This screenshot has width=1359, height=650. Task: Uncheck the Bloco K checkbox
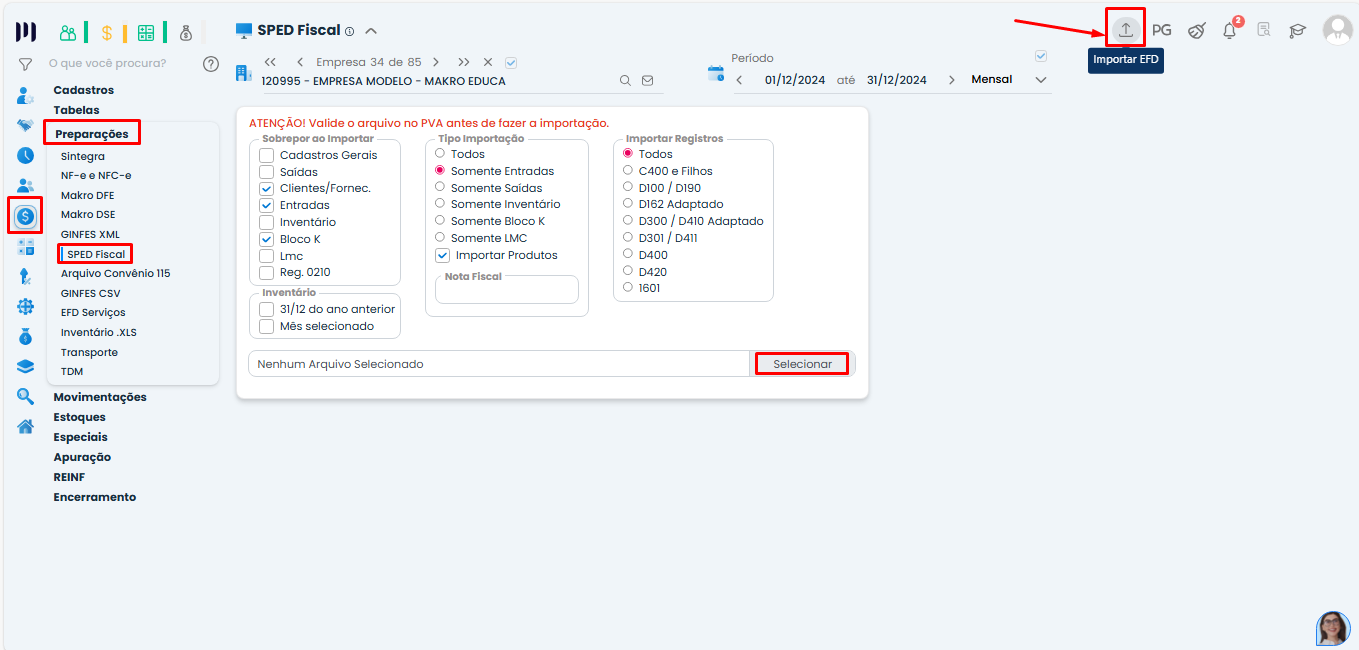click(x=266, y=239)
